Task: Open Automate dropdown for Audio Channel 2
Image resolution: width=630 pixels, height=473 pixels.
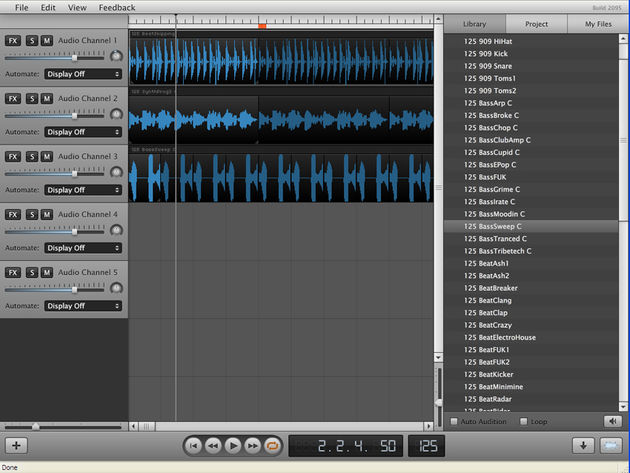Action: pyautogui.click(x=83, y=132)
